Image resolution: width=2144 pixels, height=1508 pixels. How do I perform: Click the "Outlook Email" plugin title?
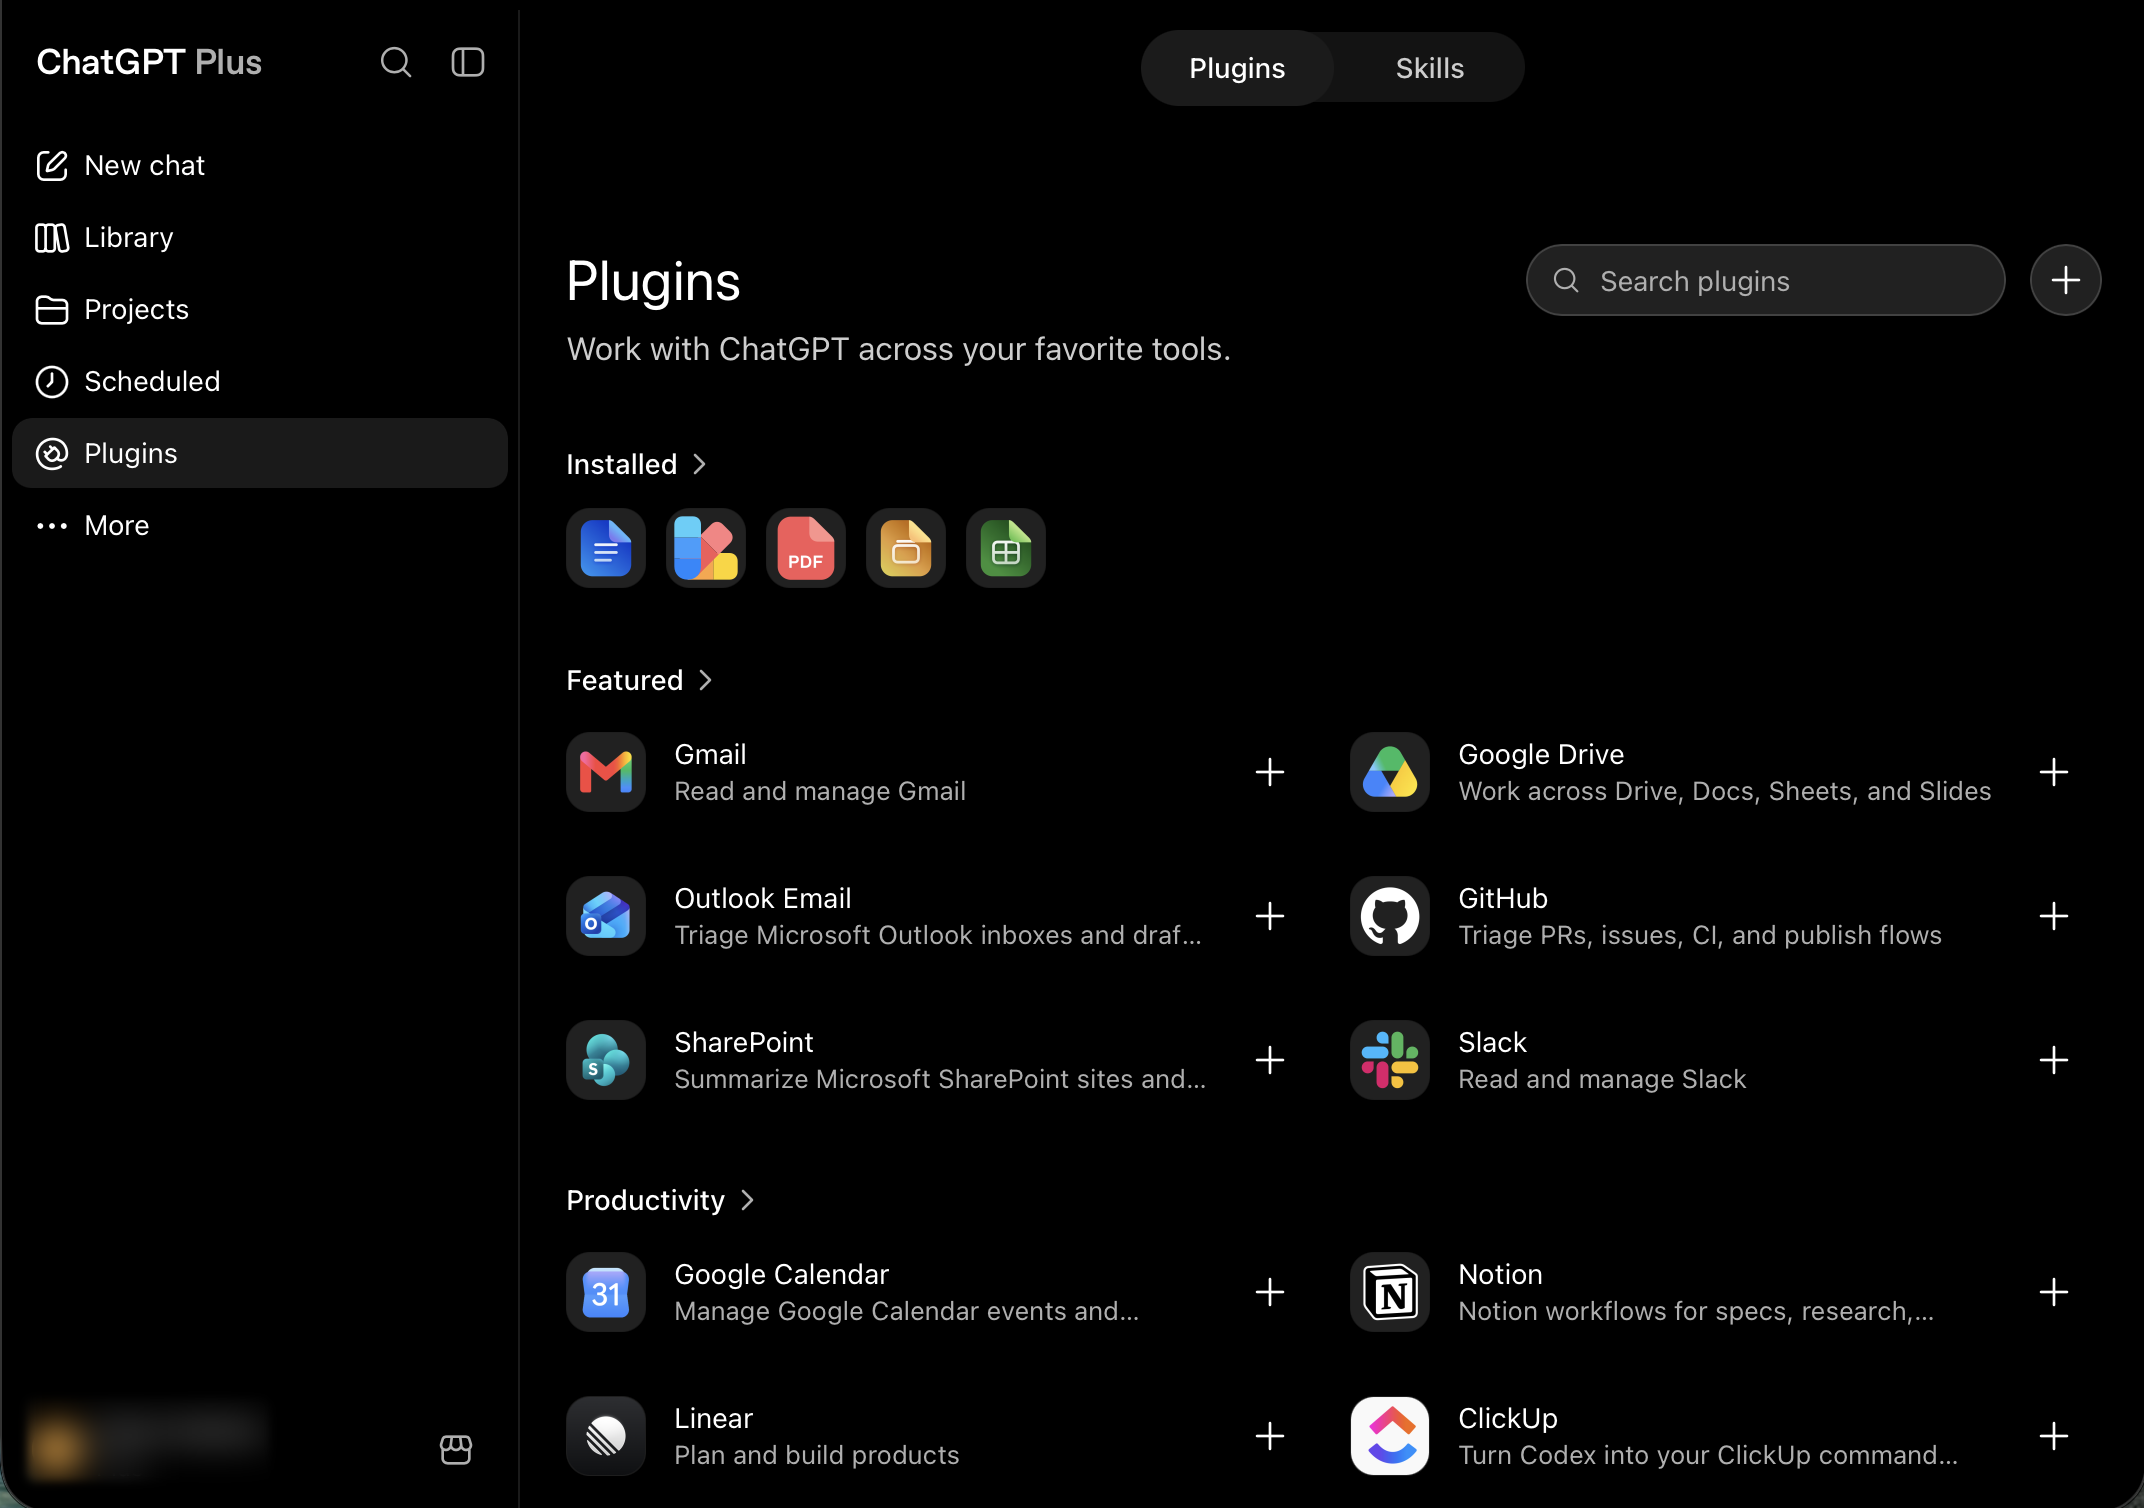point(763,898)
